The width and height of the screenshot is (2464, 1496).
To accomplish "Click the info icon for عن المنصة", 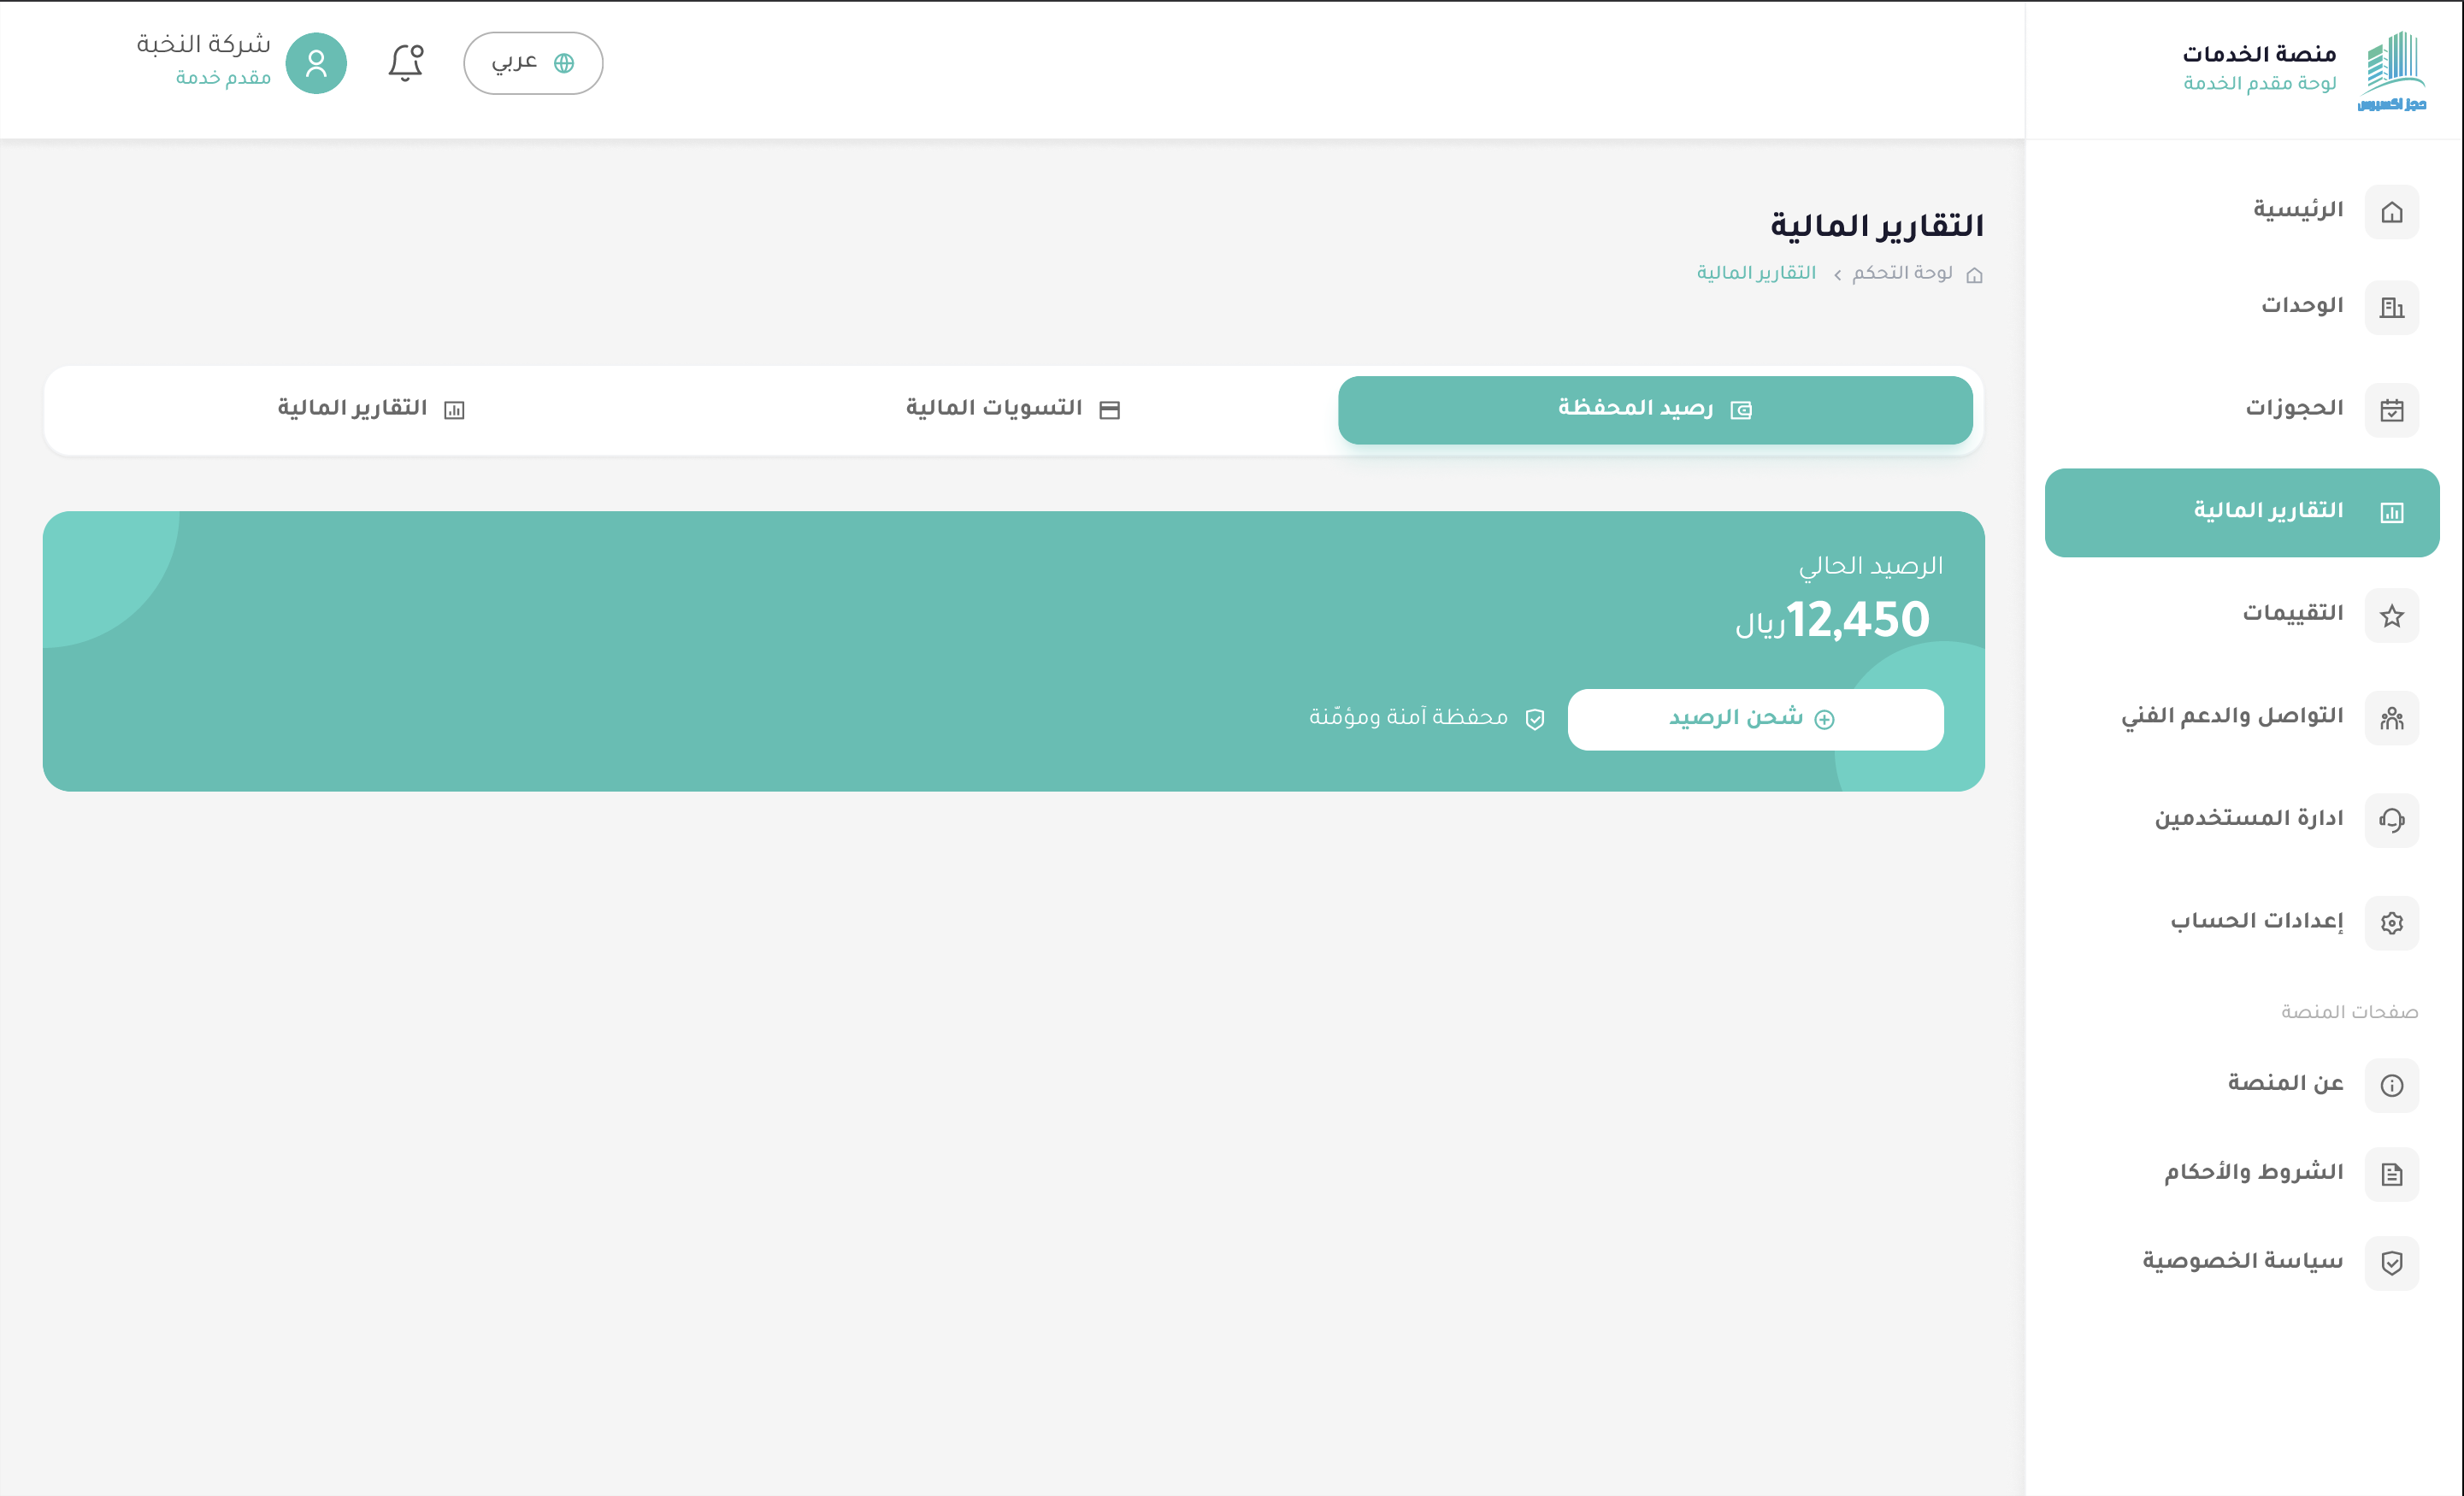I will 2391,1085.
